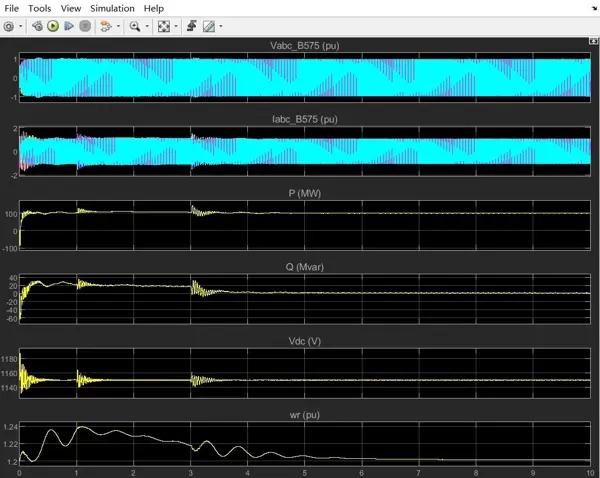
Task: Expand the zoom tool dropdown arrow
Action: pos(146,26)
